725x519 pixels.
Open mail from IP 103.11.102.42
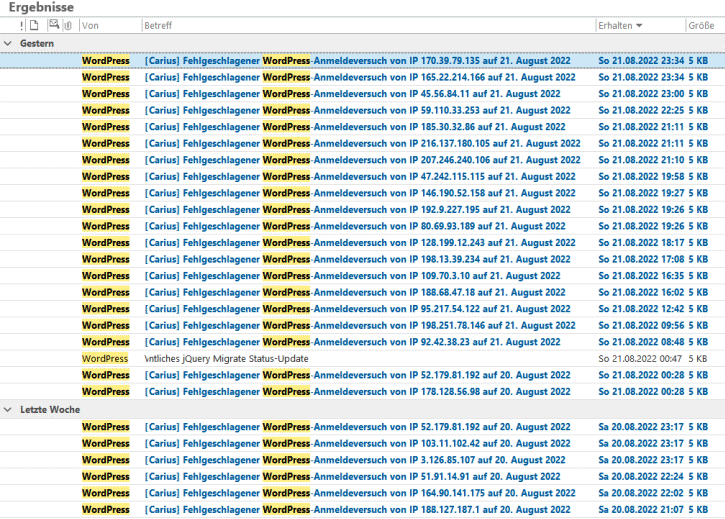(x=362, y=443)
